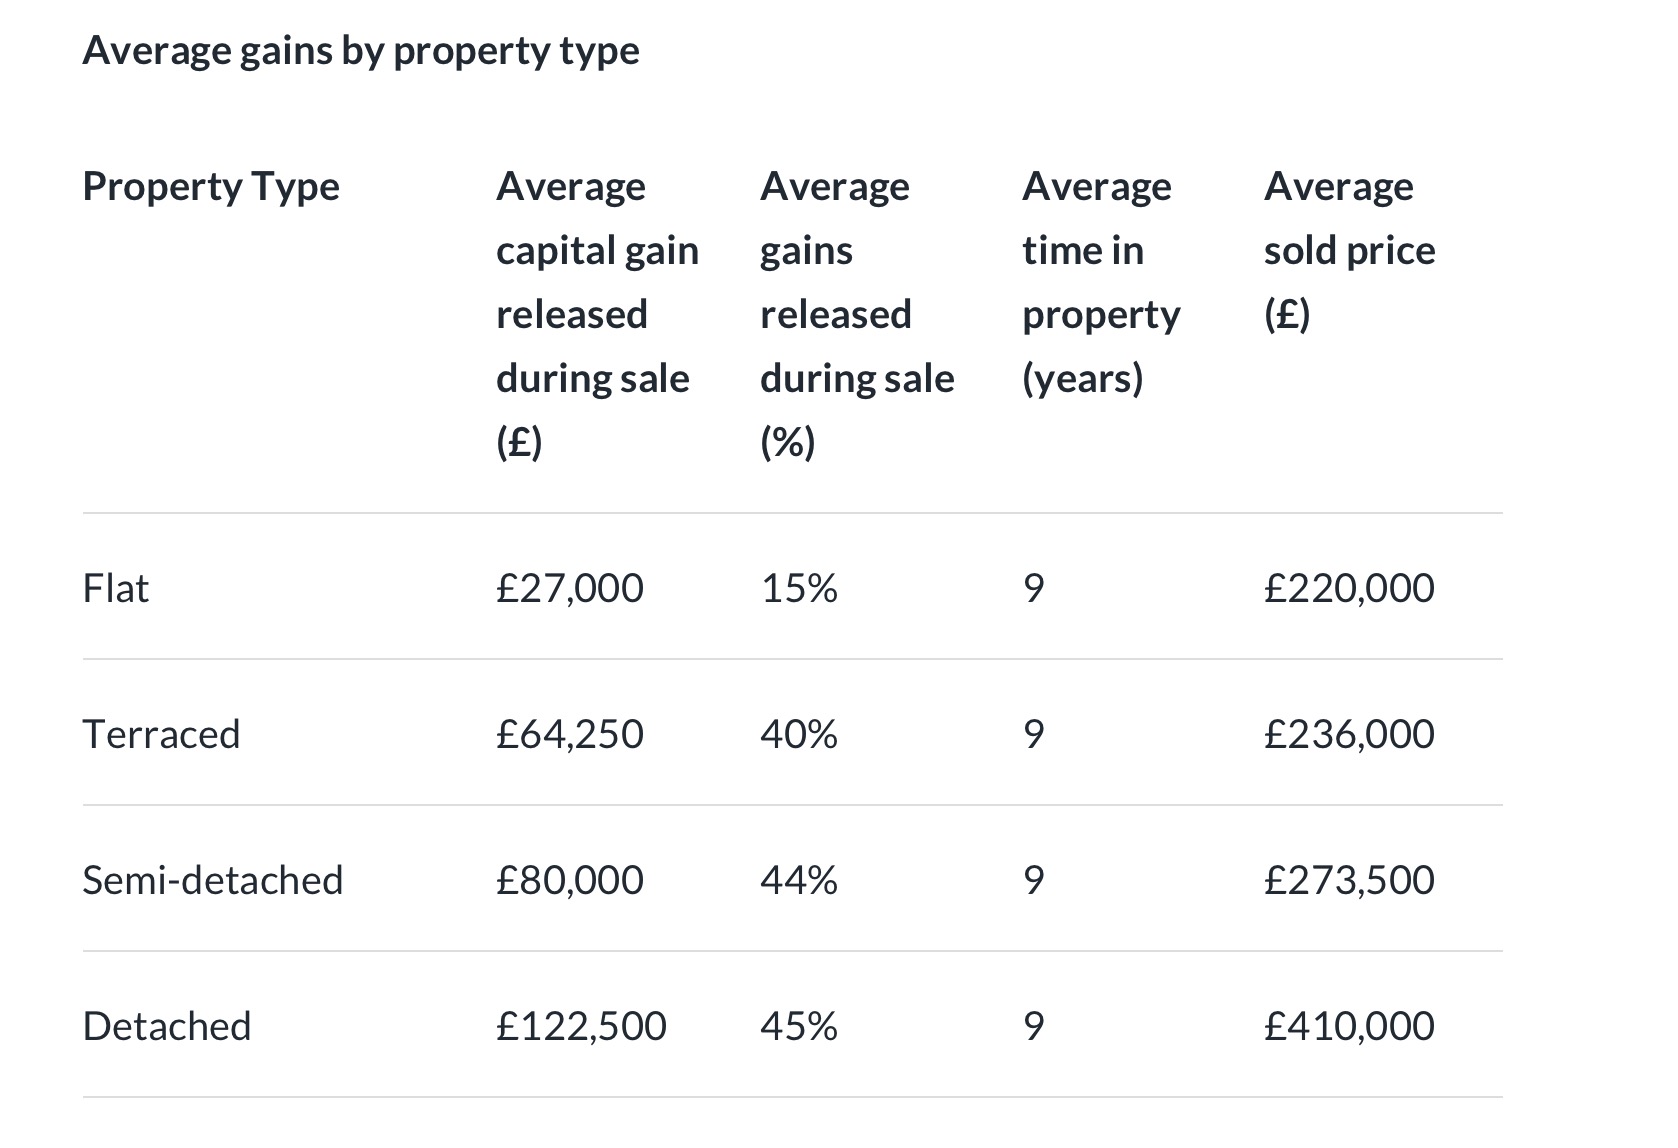Select the £410,000 sold price cell
This screenshot has width=1678, height=1148.
pos(1349,1026)
